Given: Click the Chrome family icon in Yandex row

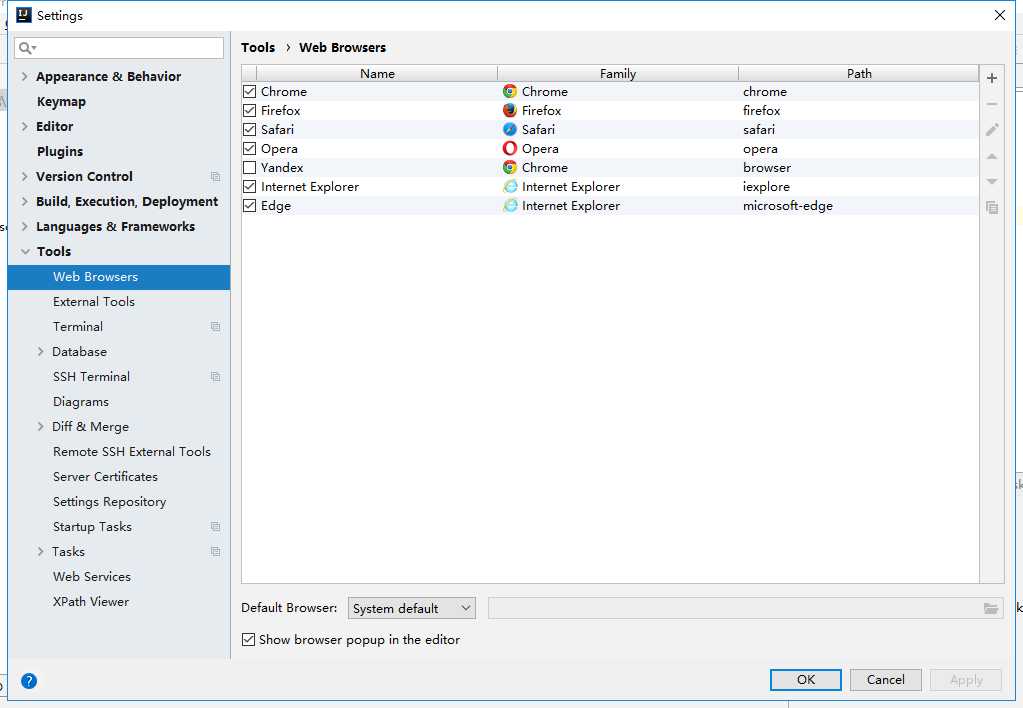Looking at the screenshot, I should click(510, 167).
